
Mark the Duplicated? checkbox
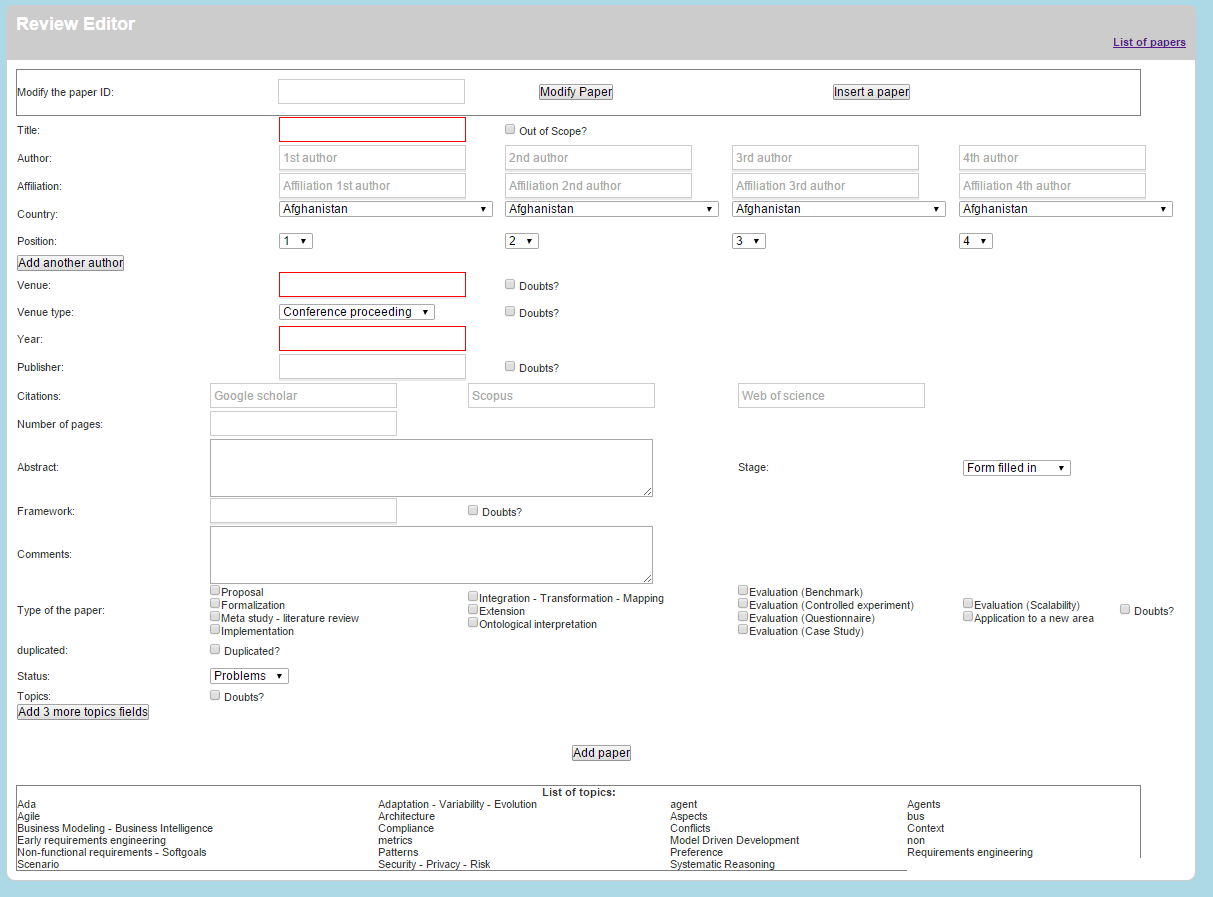coord(215,649)
